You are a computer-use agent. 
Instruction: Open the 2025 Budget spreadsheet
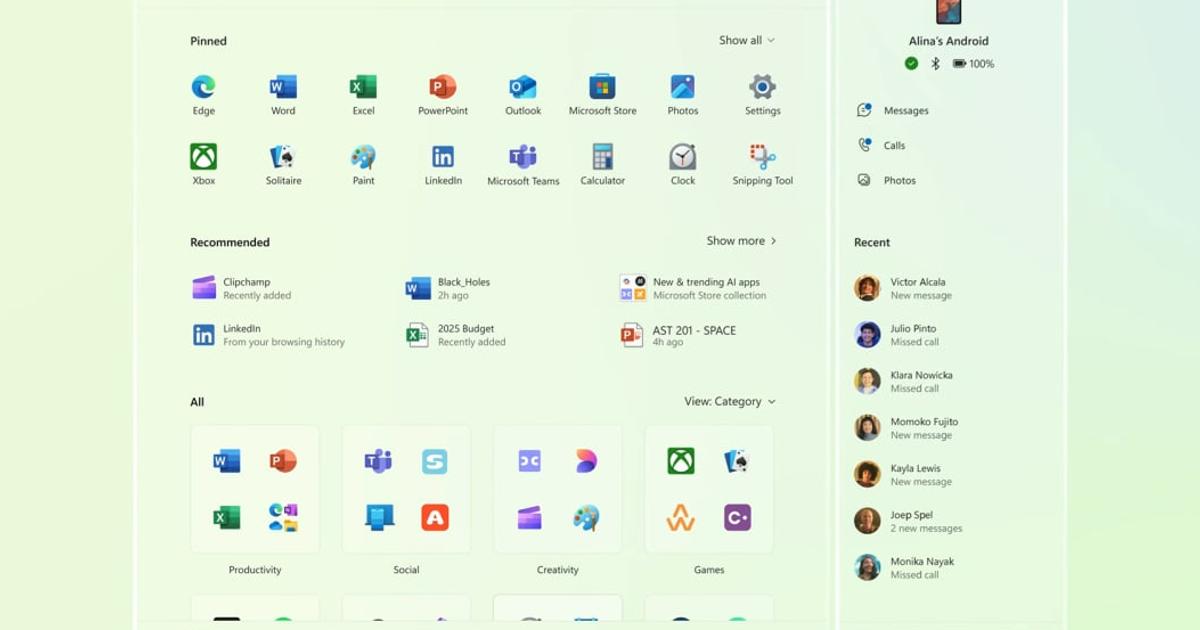click(x=456, y=335)
